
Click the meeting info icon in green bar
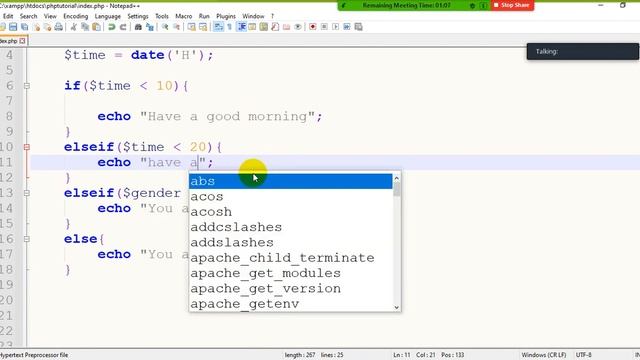click(483, 6)
